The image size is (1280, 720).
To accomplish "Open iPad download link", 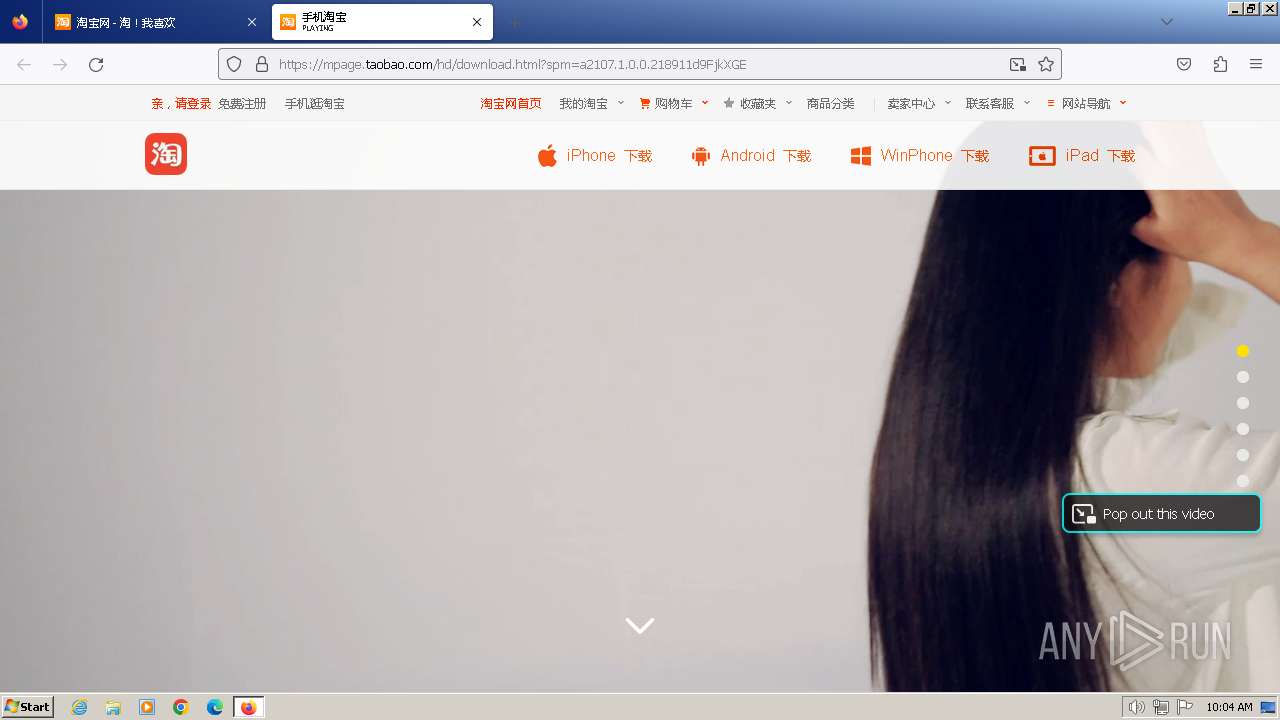I will pyautogui.click(x=1082, y=156).
